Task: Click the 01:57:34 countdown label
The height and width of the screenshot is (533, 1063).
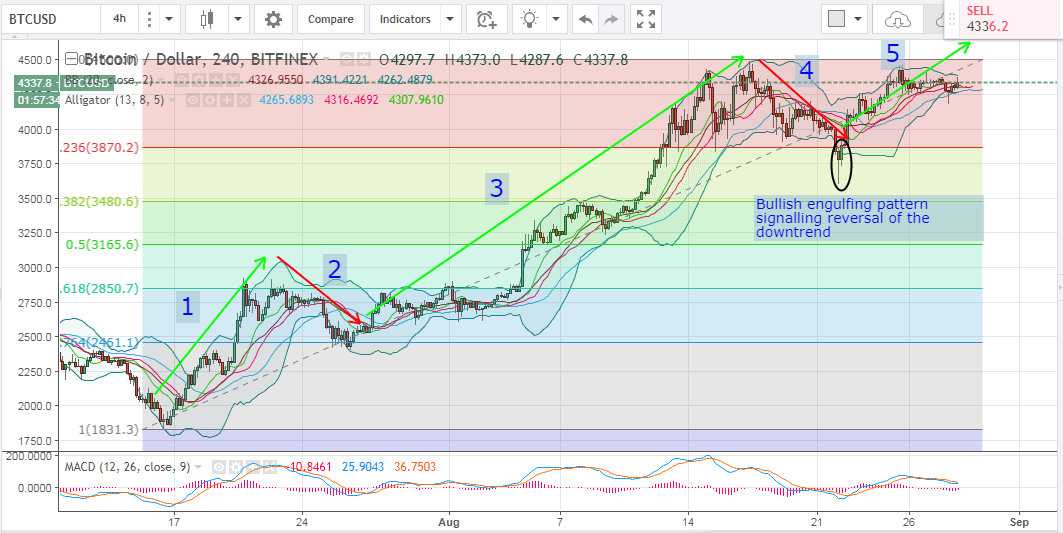Action: tap(37, 100)
